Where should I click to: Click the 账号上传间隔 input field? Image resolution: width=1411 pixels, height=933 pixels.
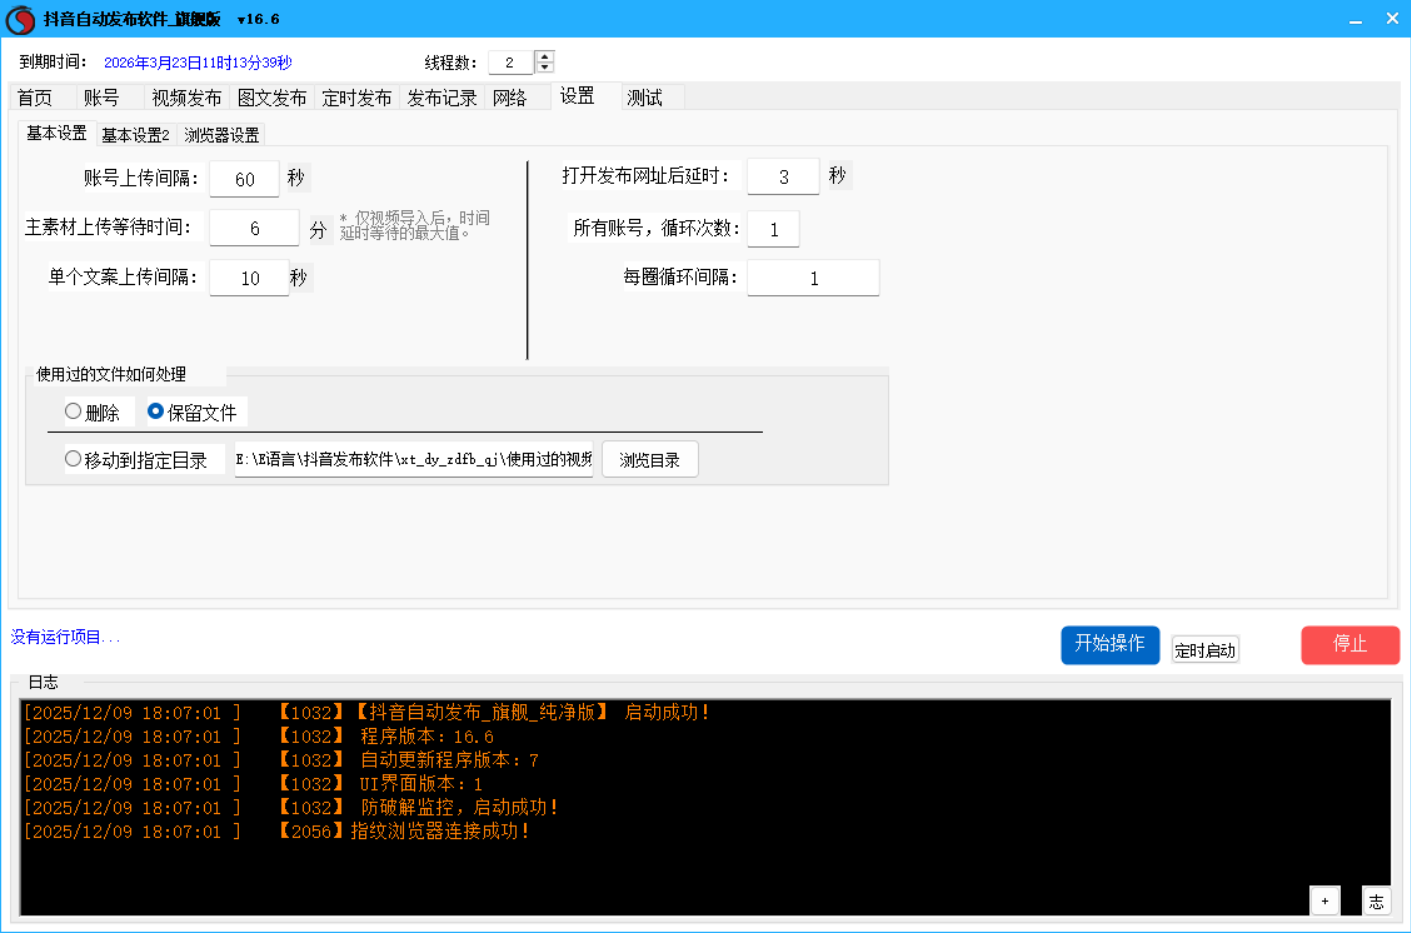(x=244, y=179)
